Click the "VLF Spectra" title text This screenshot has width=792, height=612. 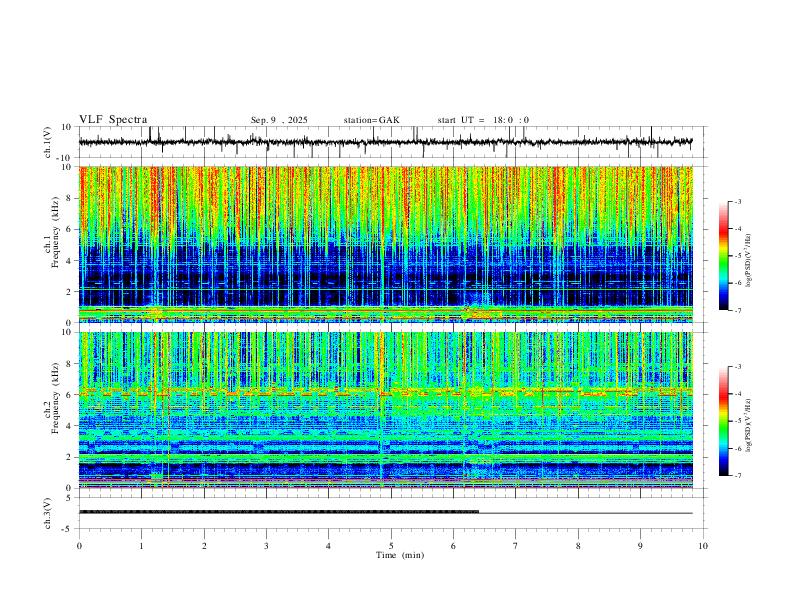[113, 120]
